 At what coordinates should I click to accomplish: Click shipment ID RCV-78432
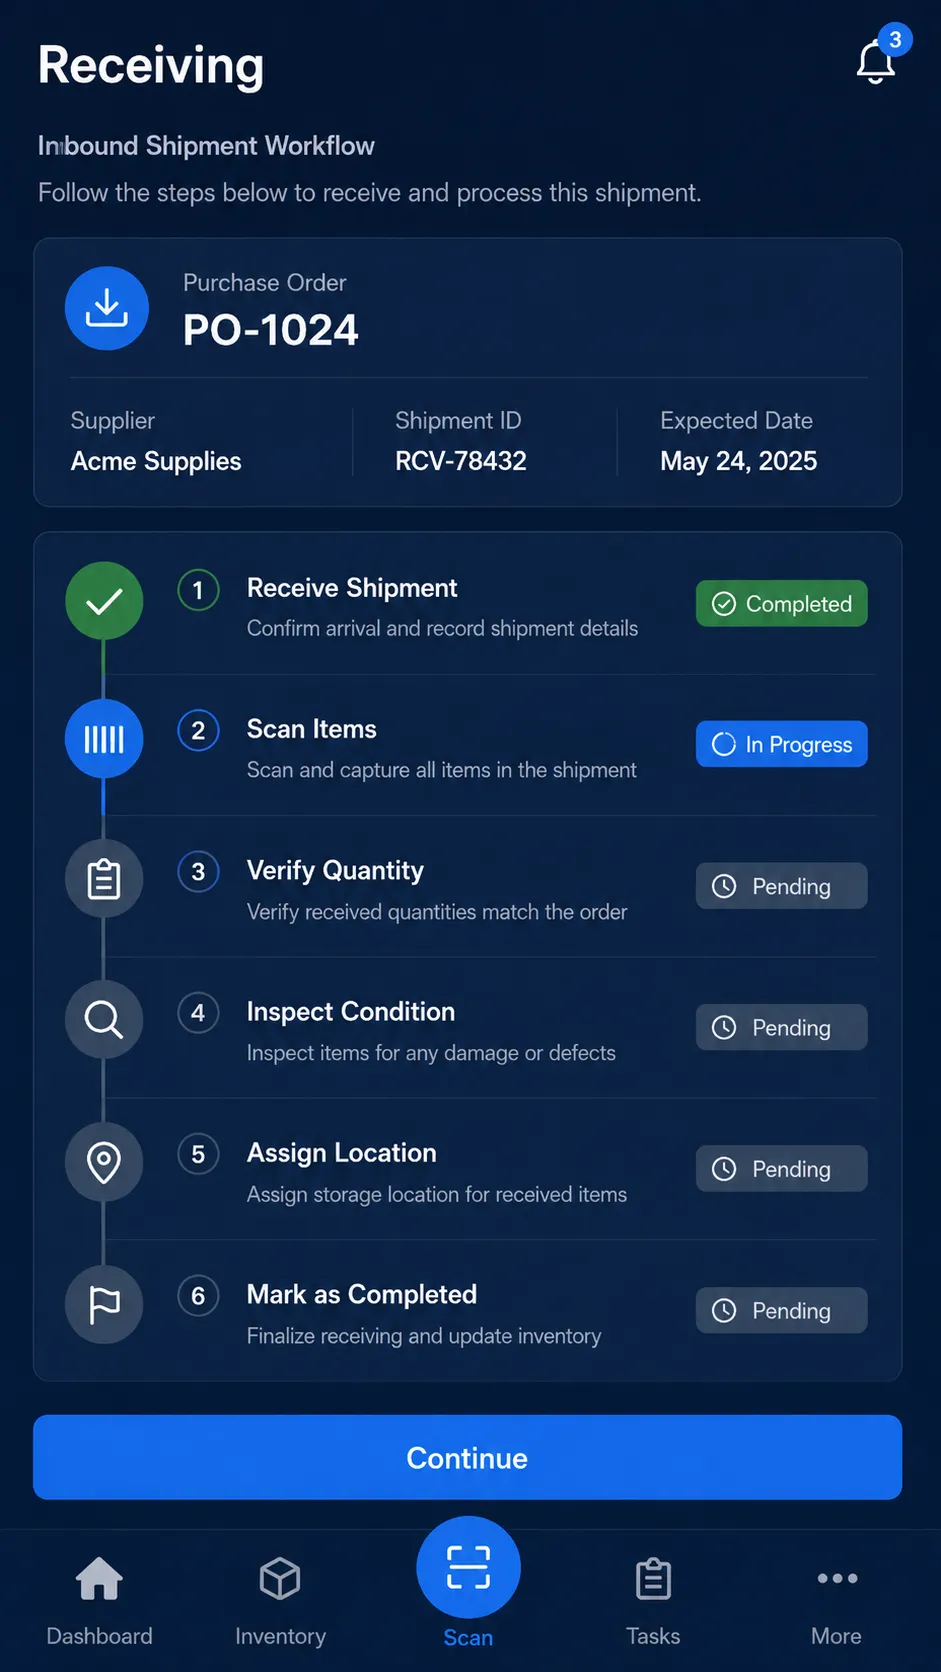pos(461,461)
